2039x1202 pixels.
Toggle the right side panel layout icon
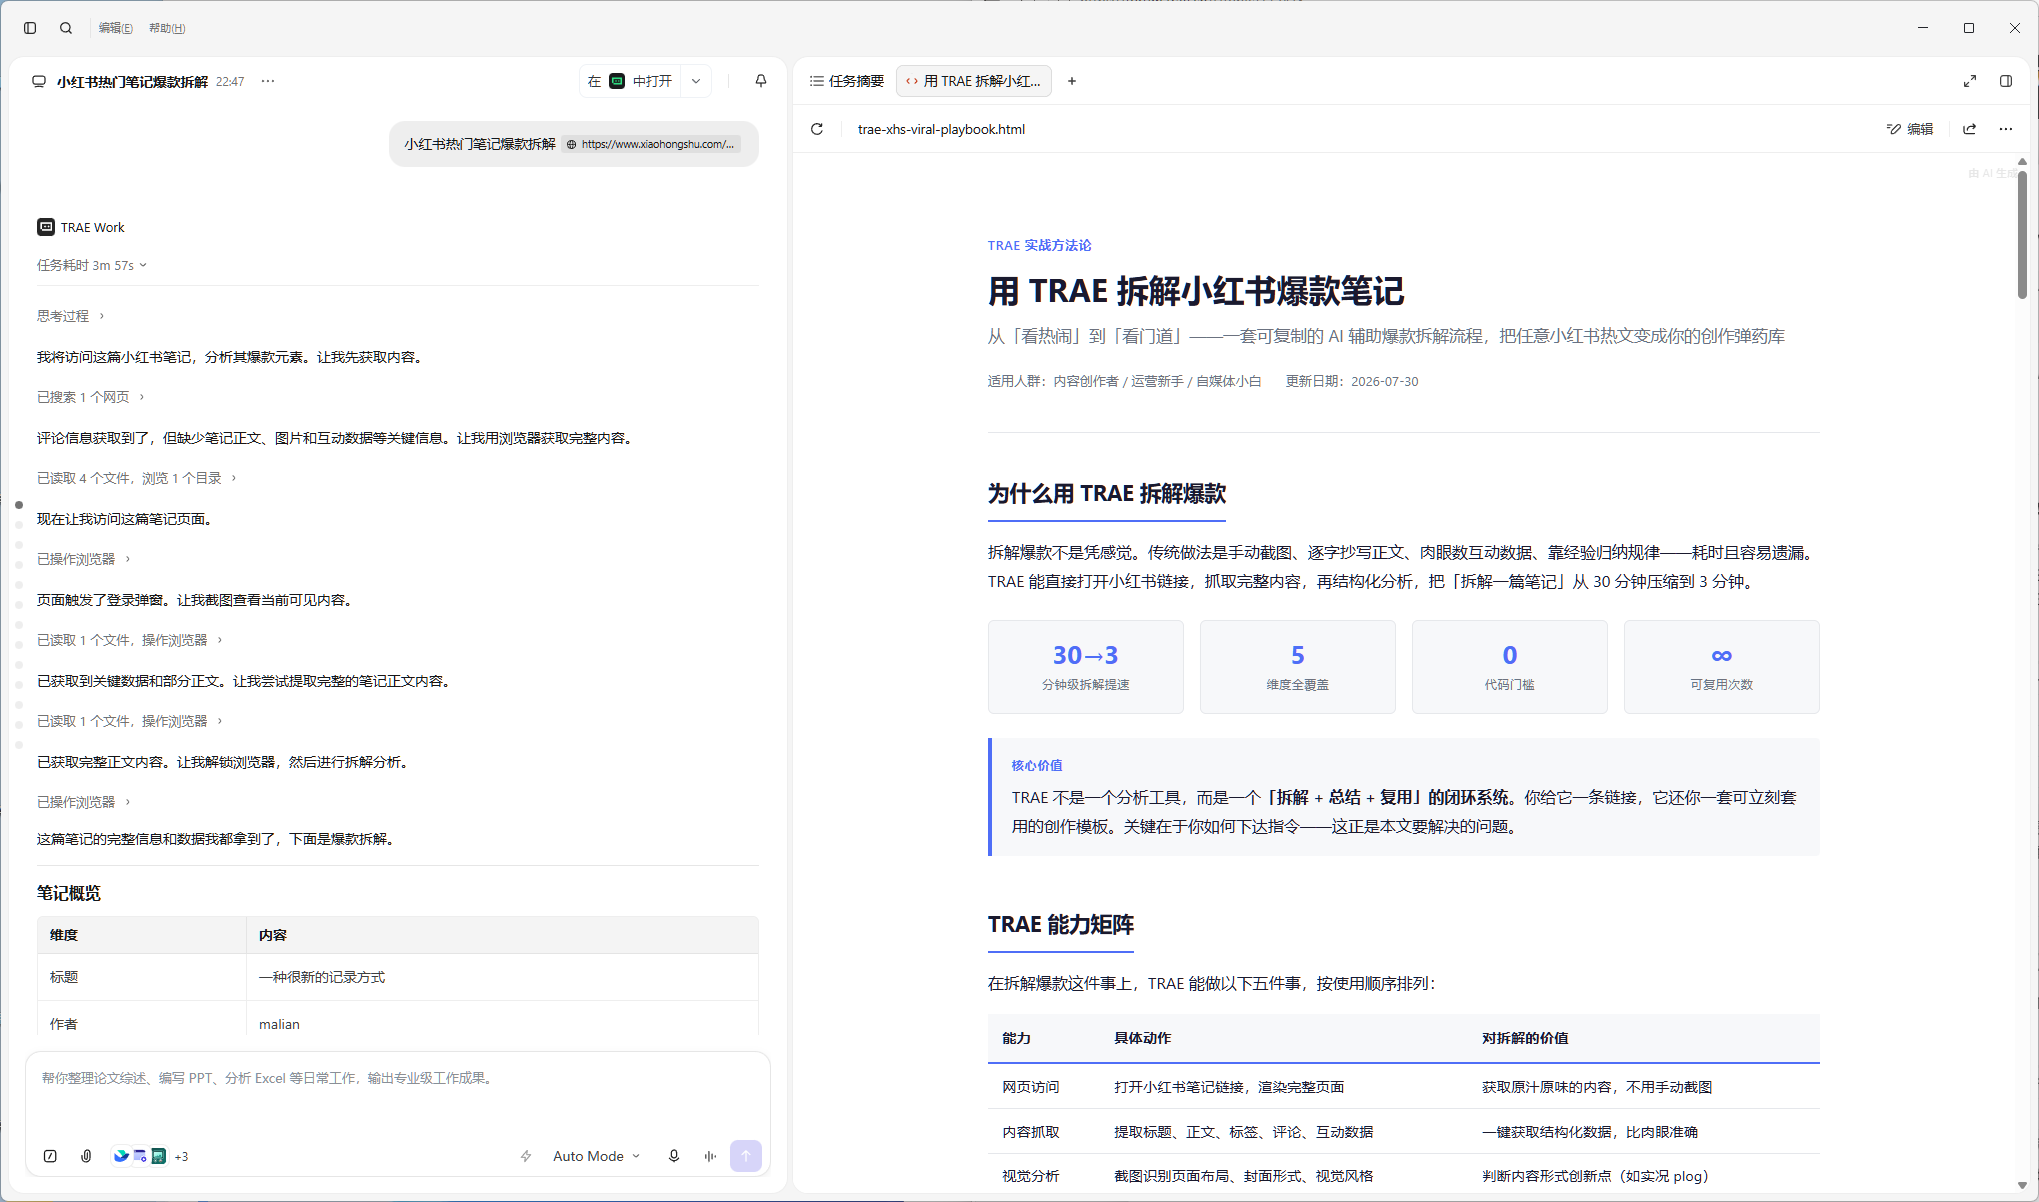pos(2006,81)
